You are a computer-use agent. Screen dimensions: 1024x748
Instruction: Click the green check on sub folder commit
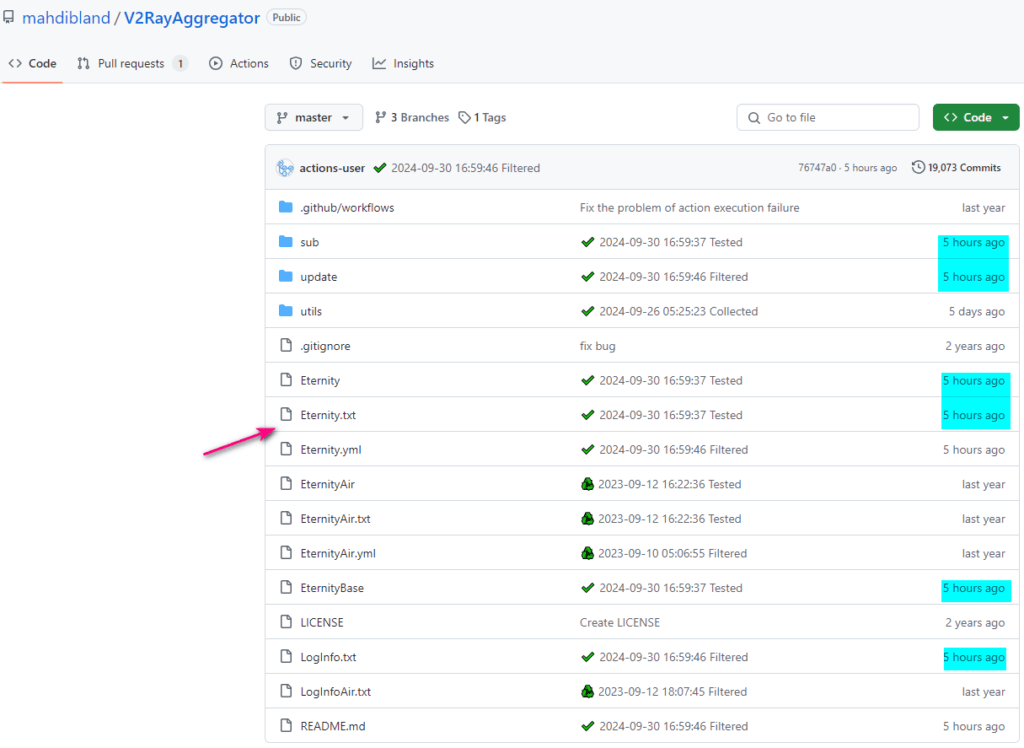pyautogui.click(x=588, y=242)
